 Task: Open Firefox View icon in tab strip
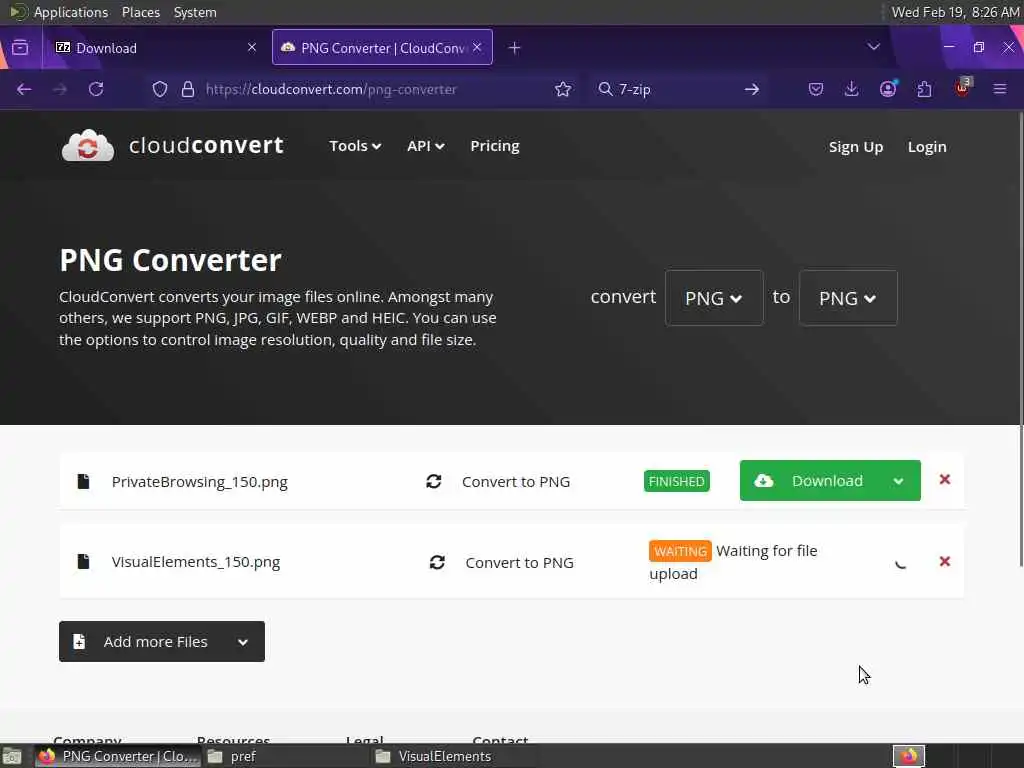[20, 48]
